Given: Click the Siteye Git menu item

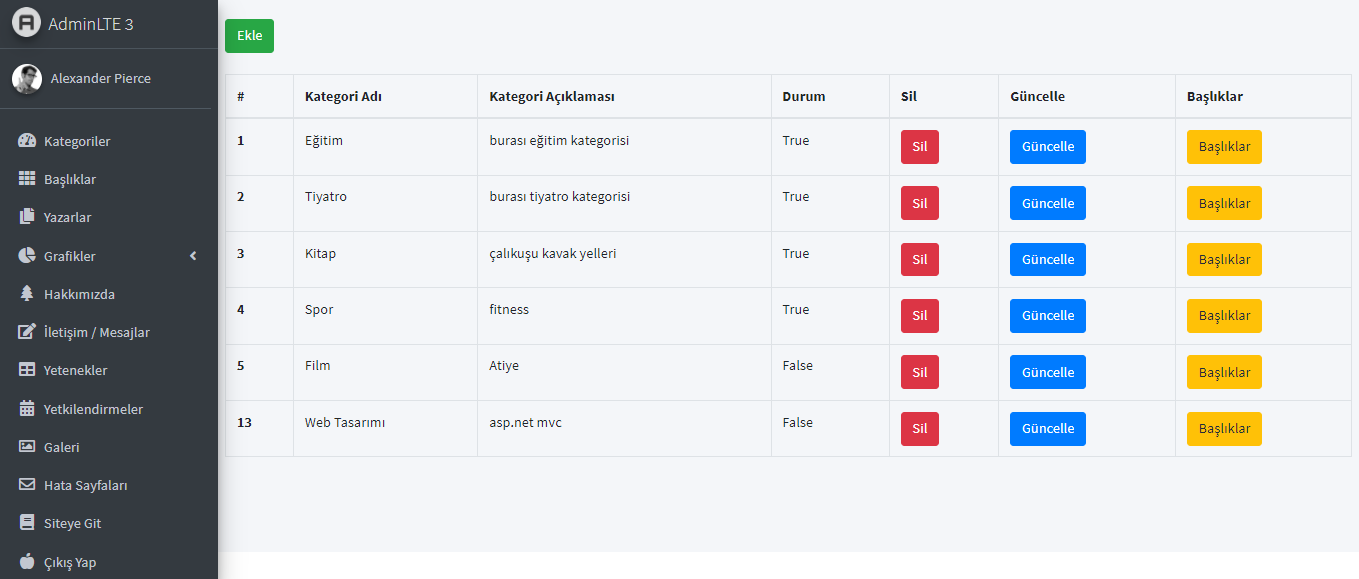Looking at the screenshot, I should pos(109,523).
